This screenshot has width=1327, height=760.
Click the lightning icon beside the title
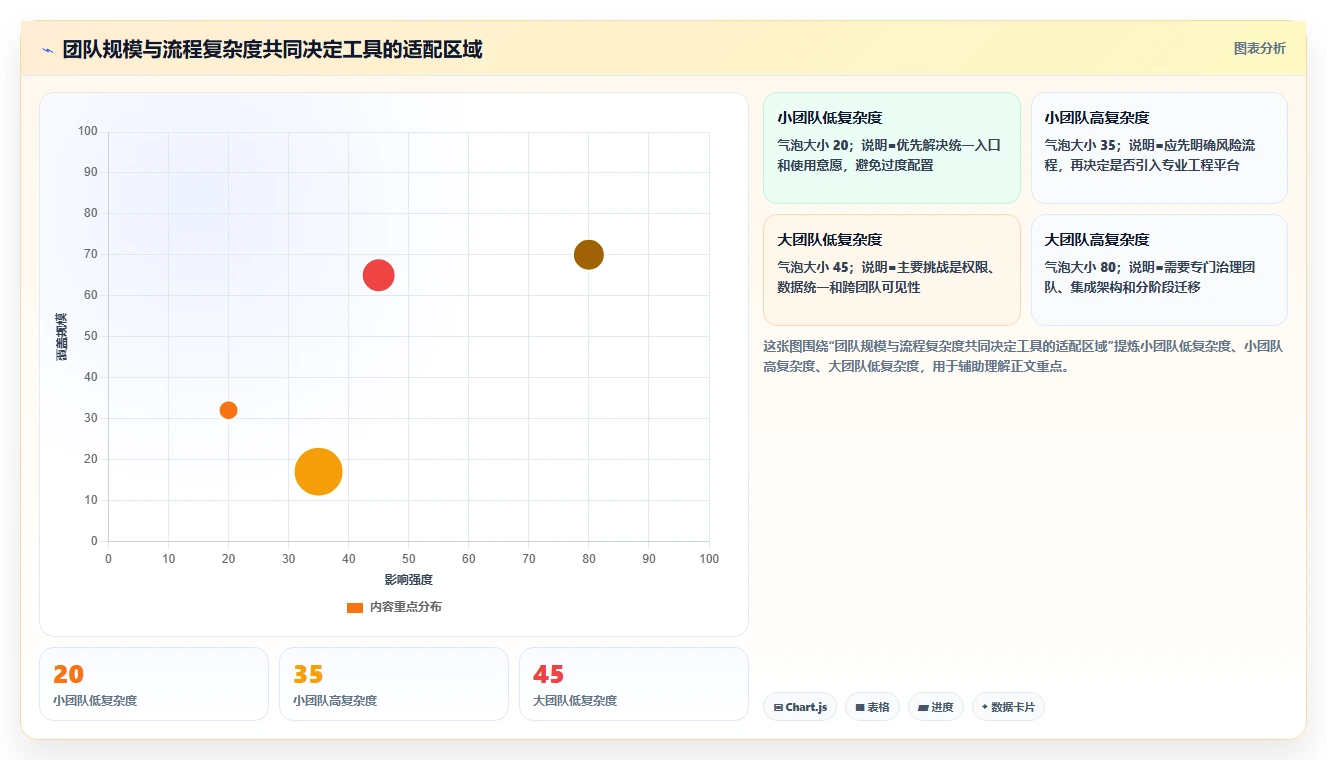pyautogui.click(x=48, y=50)
